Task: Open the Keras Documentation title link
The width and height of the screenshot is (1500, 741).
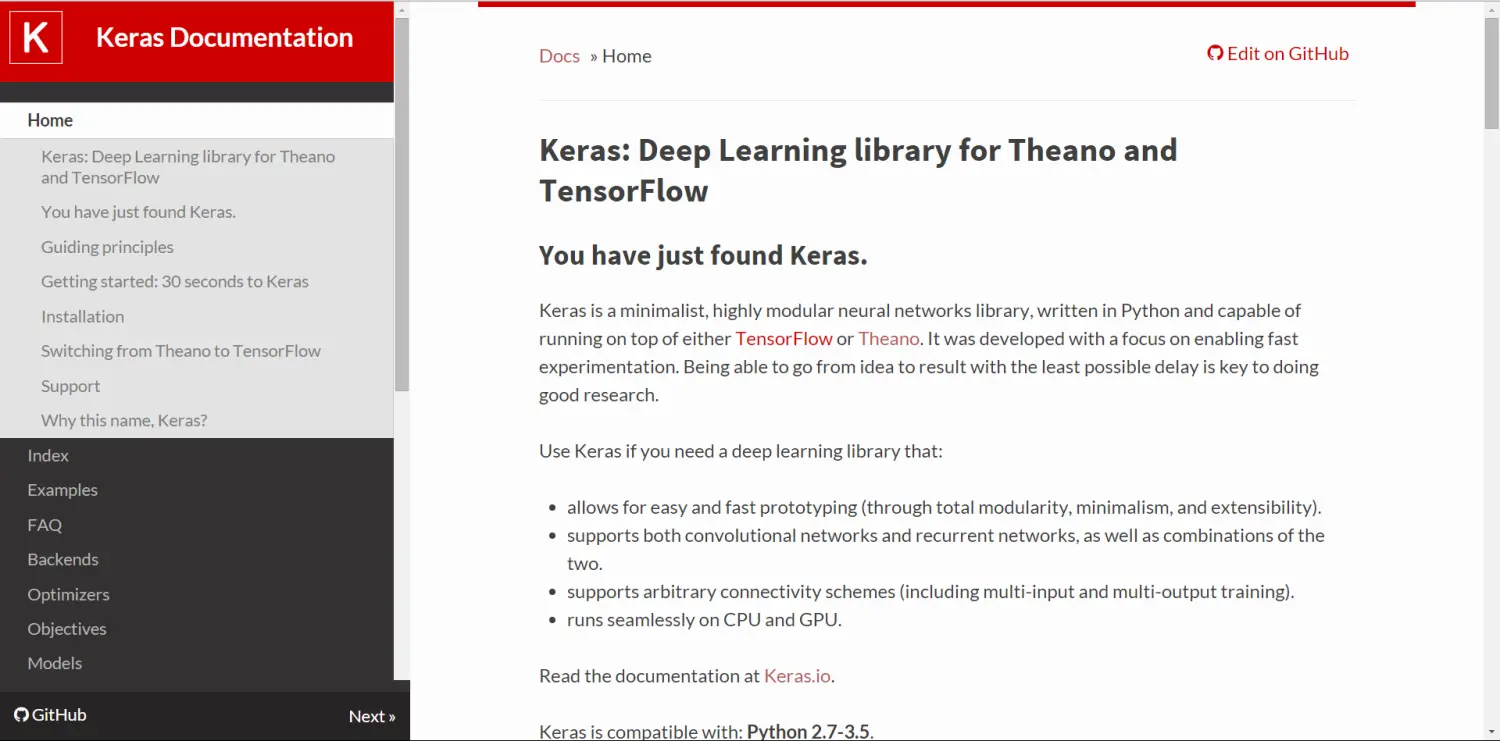Action: tap(224, 38)
